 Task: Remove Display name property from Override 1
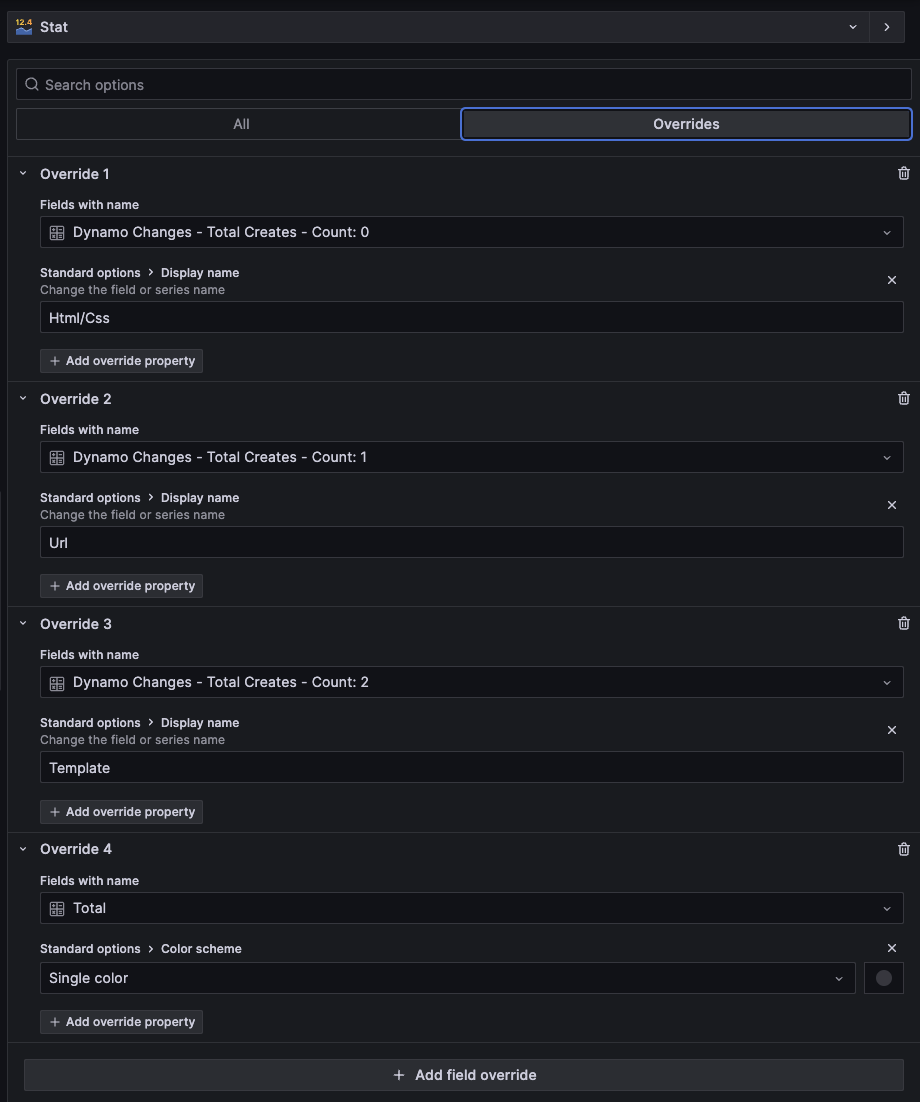click(892, 280)
